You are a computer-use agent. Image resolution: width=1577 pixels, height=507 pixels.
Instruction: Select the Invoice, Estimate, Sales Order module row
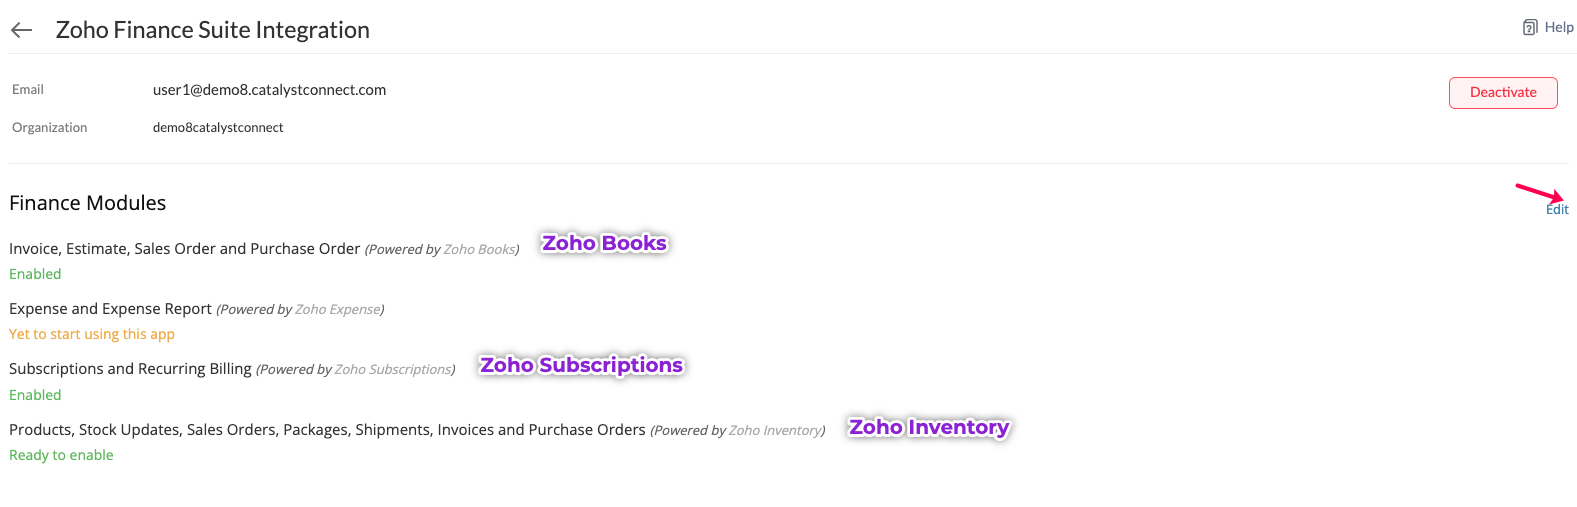click(264, 249)
